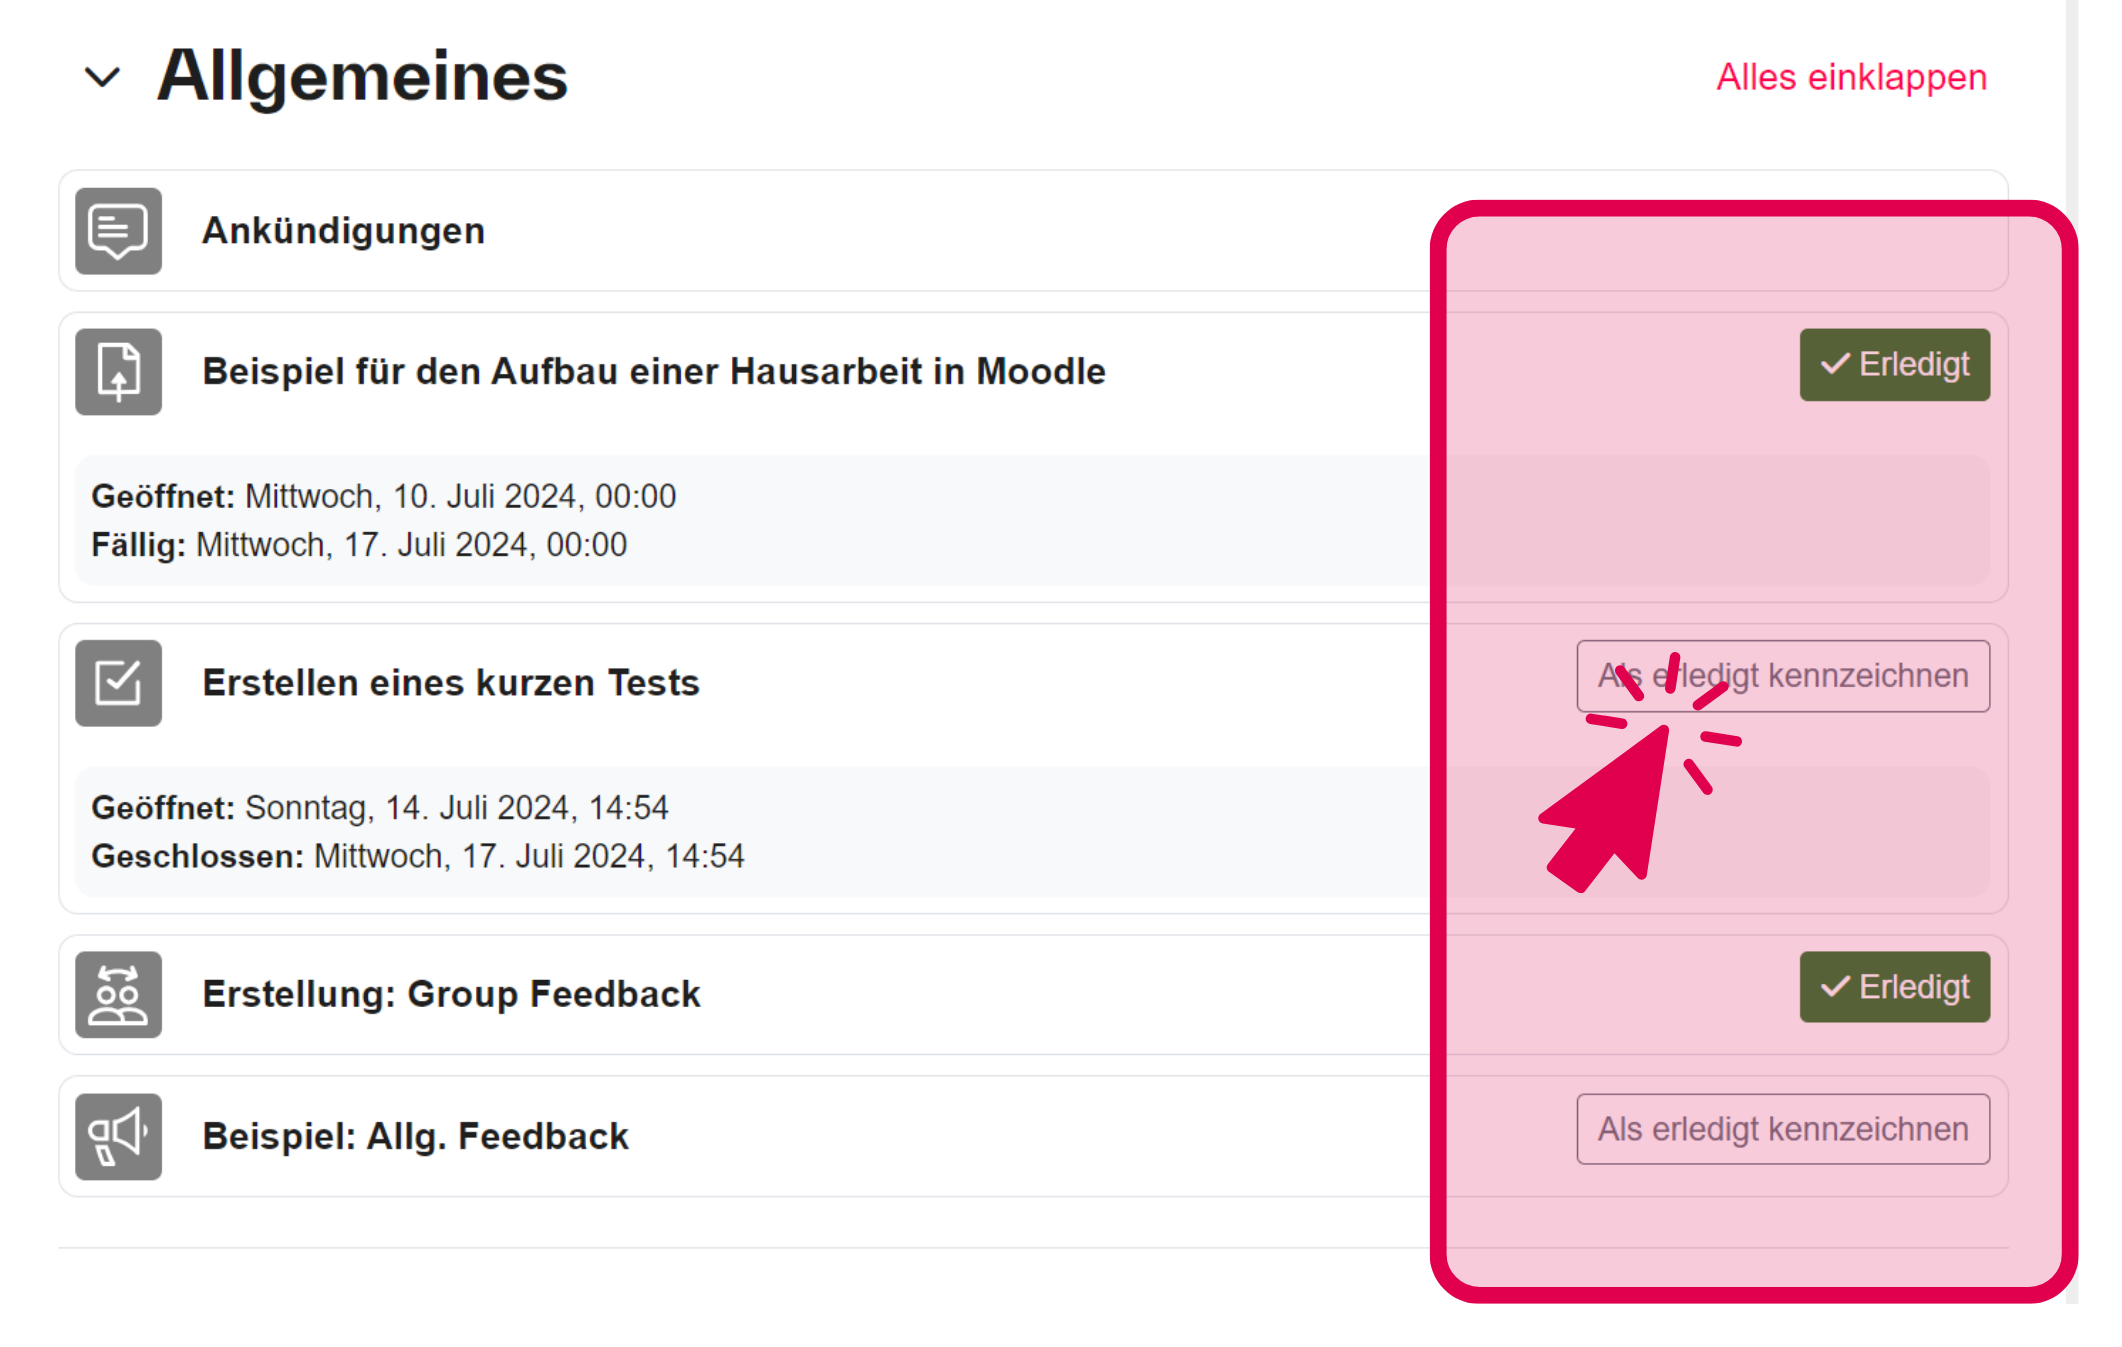
Task: Click the Group Feedback people icon
Action: click(118, 995)
